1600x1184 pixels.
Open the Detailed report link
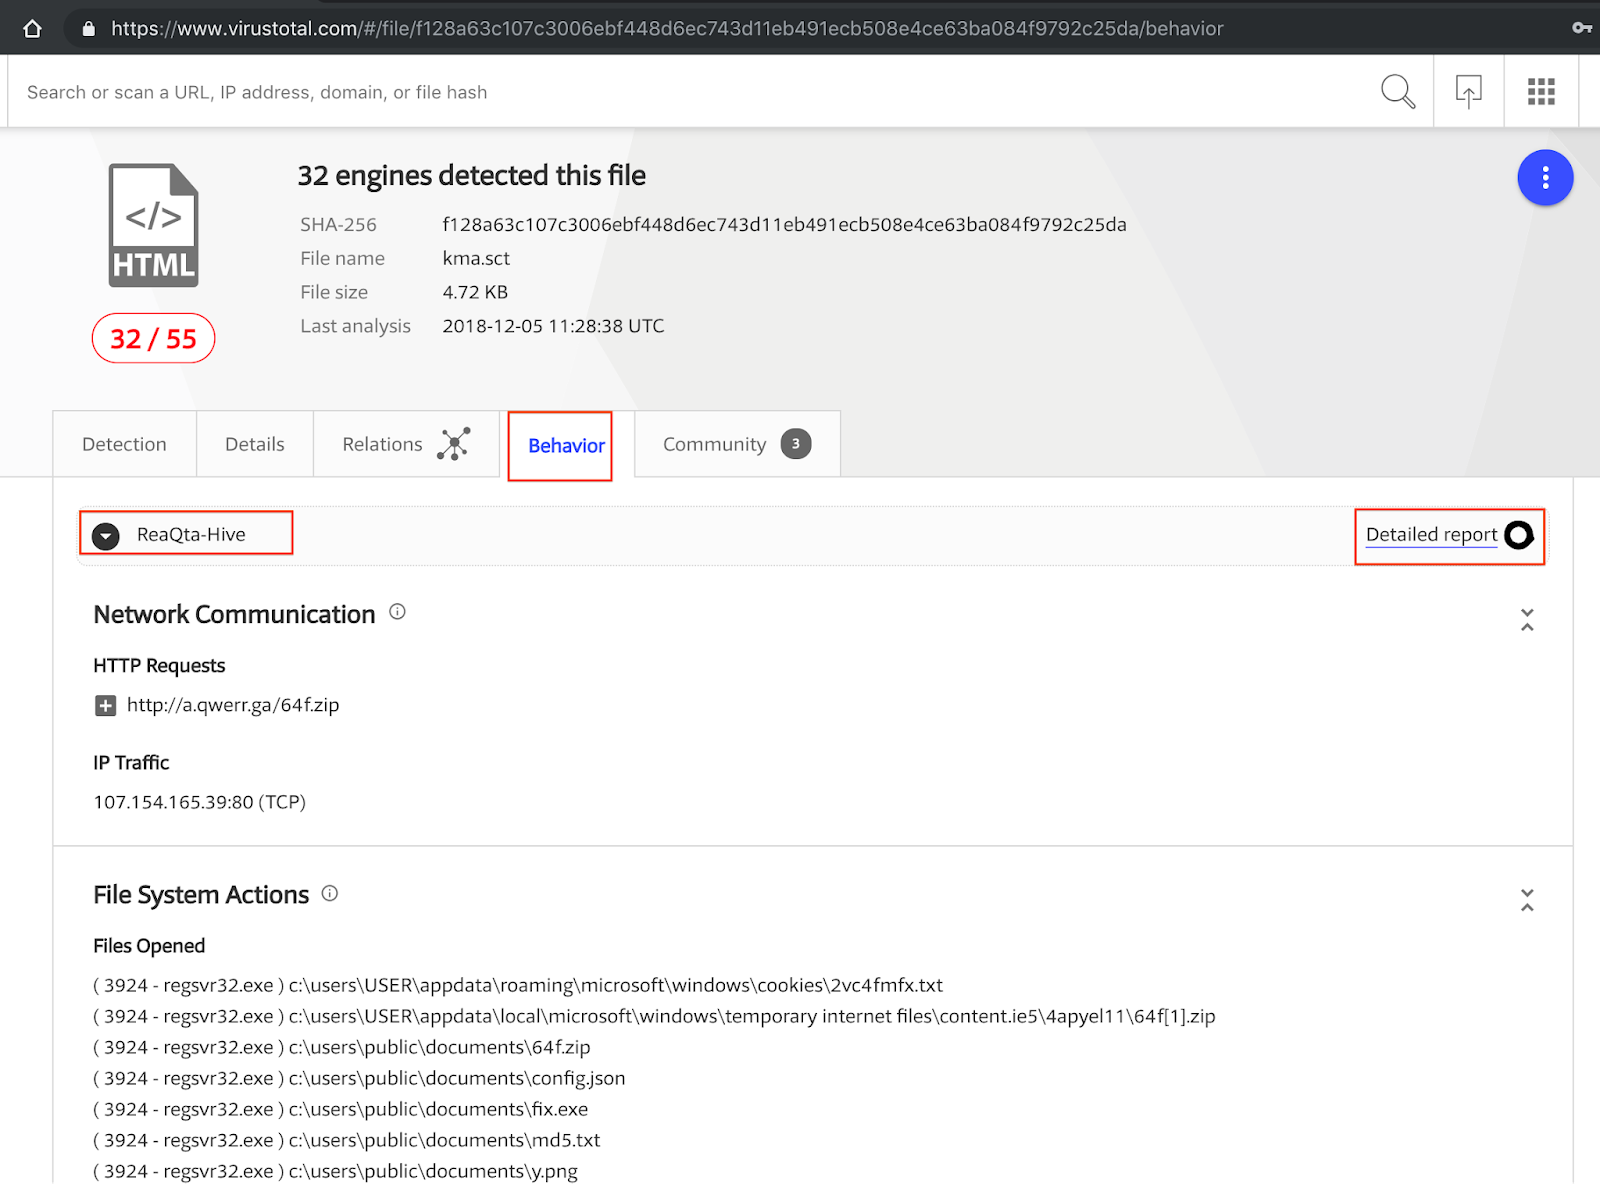pyautogui.click(x=1431, y=535)
